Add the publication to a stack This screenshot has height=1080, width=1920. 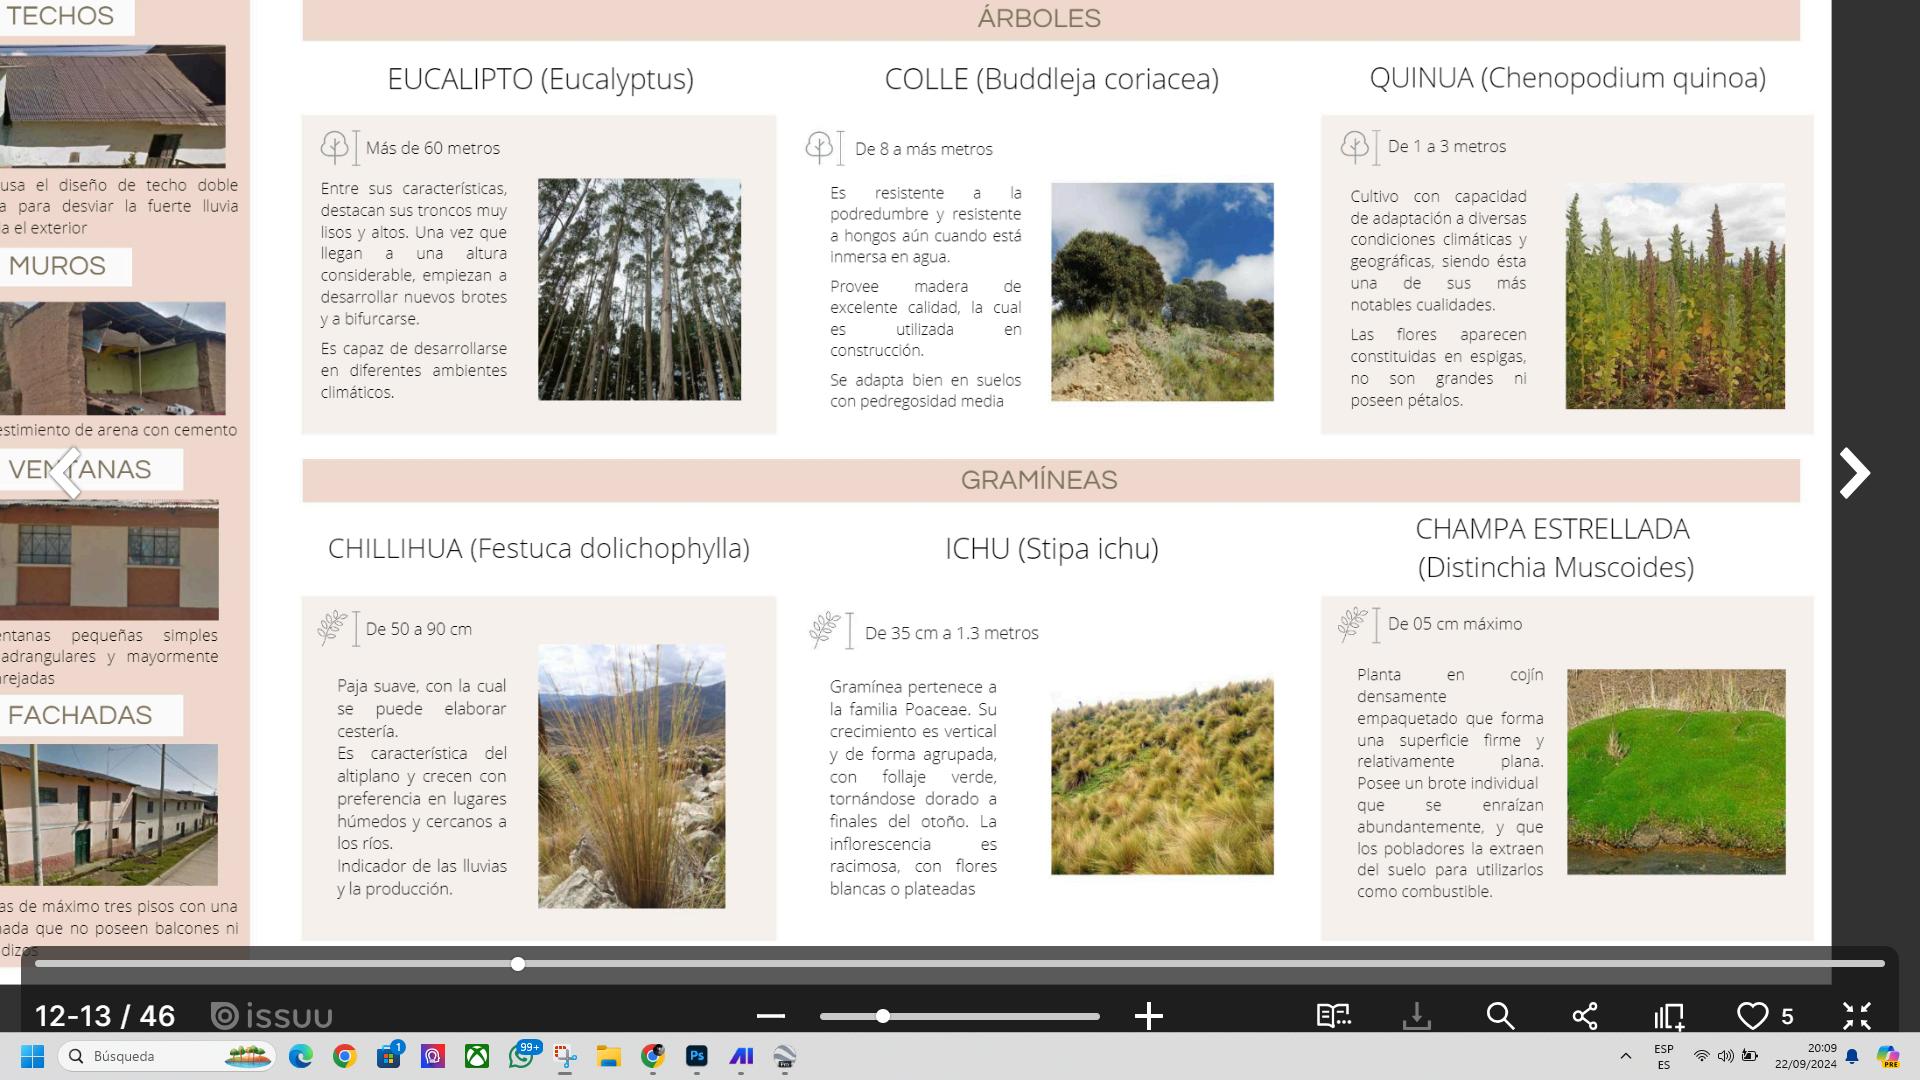click(x=1669, y=1016)
